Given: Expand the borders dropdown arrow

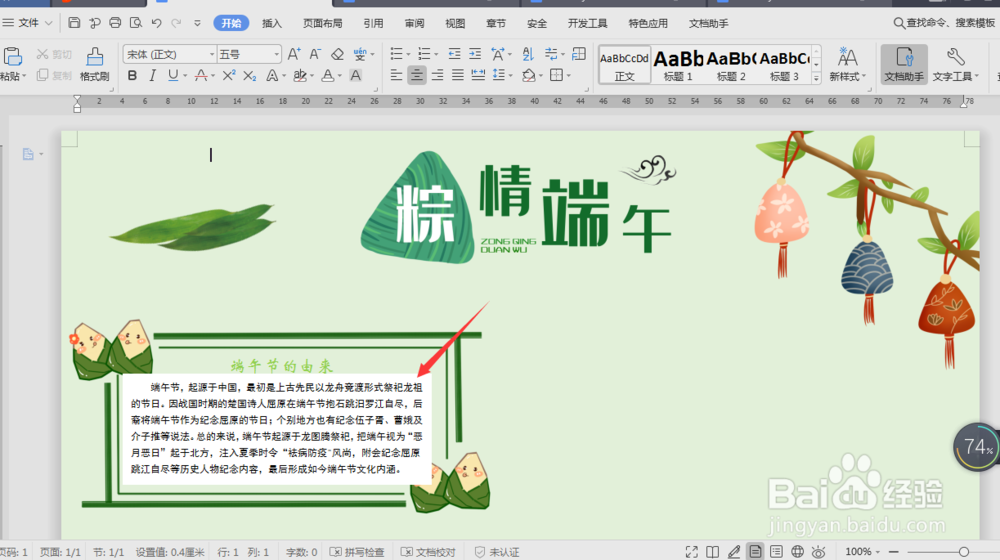Looking at the screenshot, I should tap(568, 76).
